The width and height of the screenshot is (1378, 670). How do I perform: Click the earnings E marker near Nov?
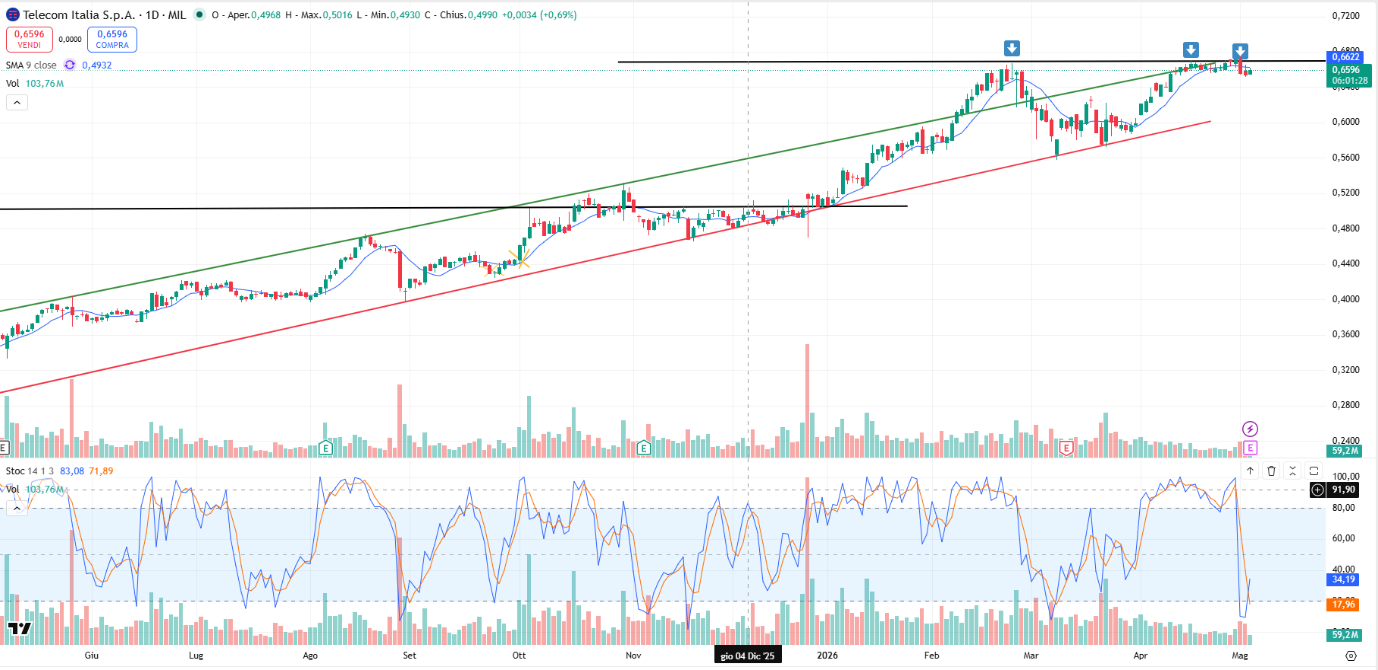click(x=644, y=447)
